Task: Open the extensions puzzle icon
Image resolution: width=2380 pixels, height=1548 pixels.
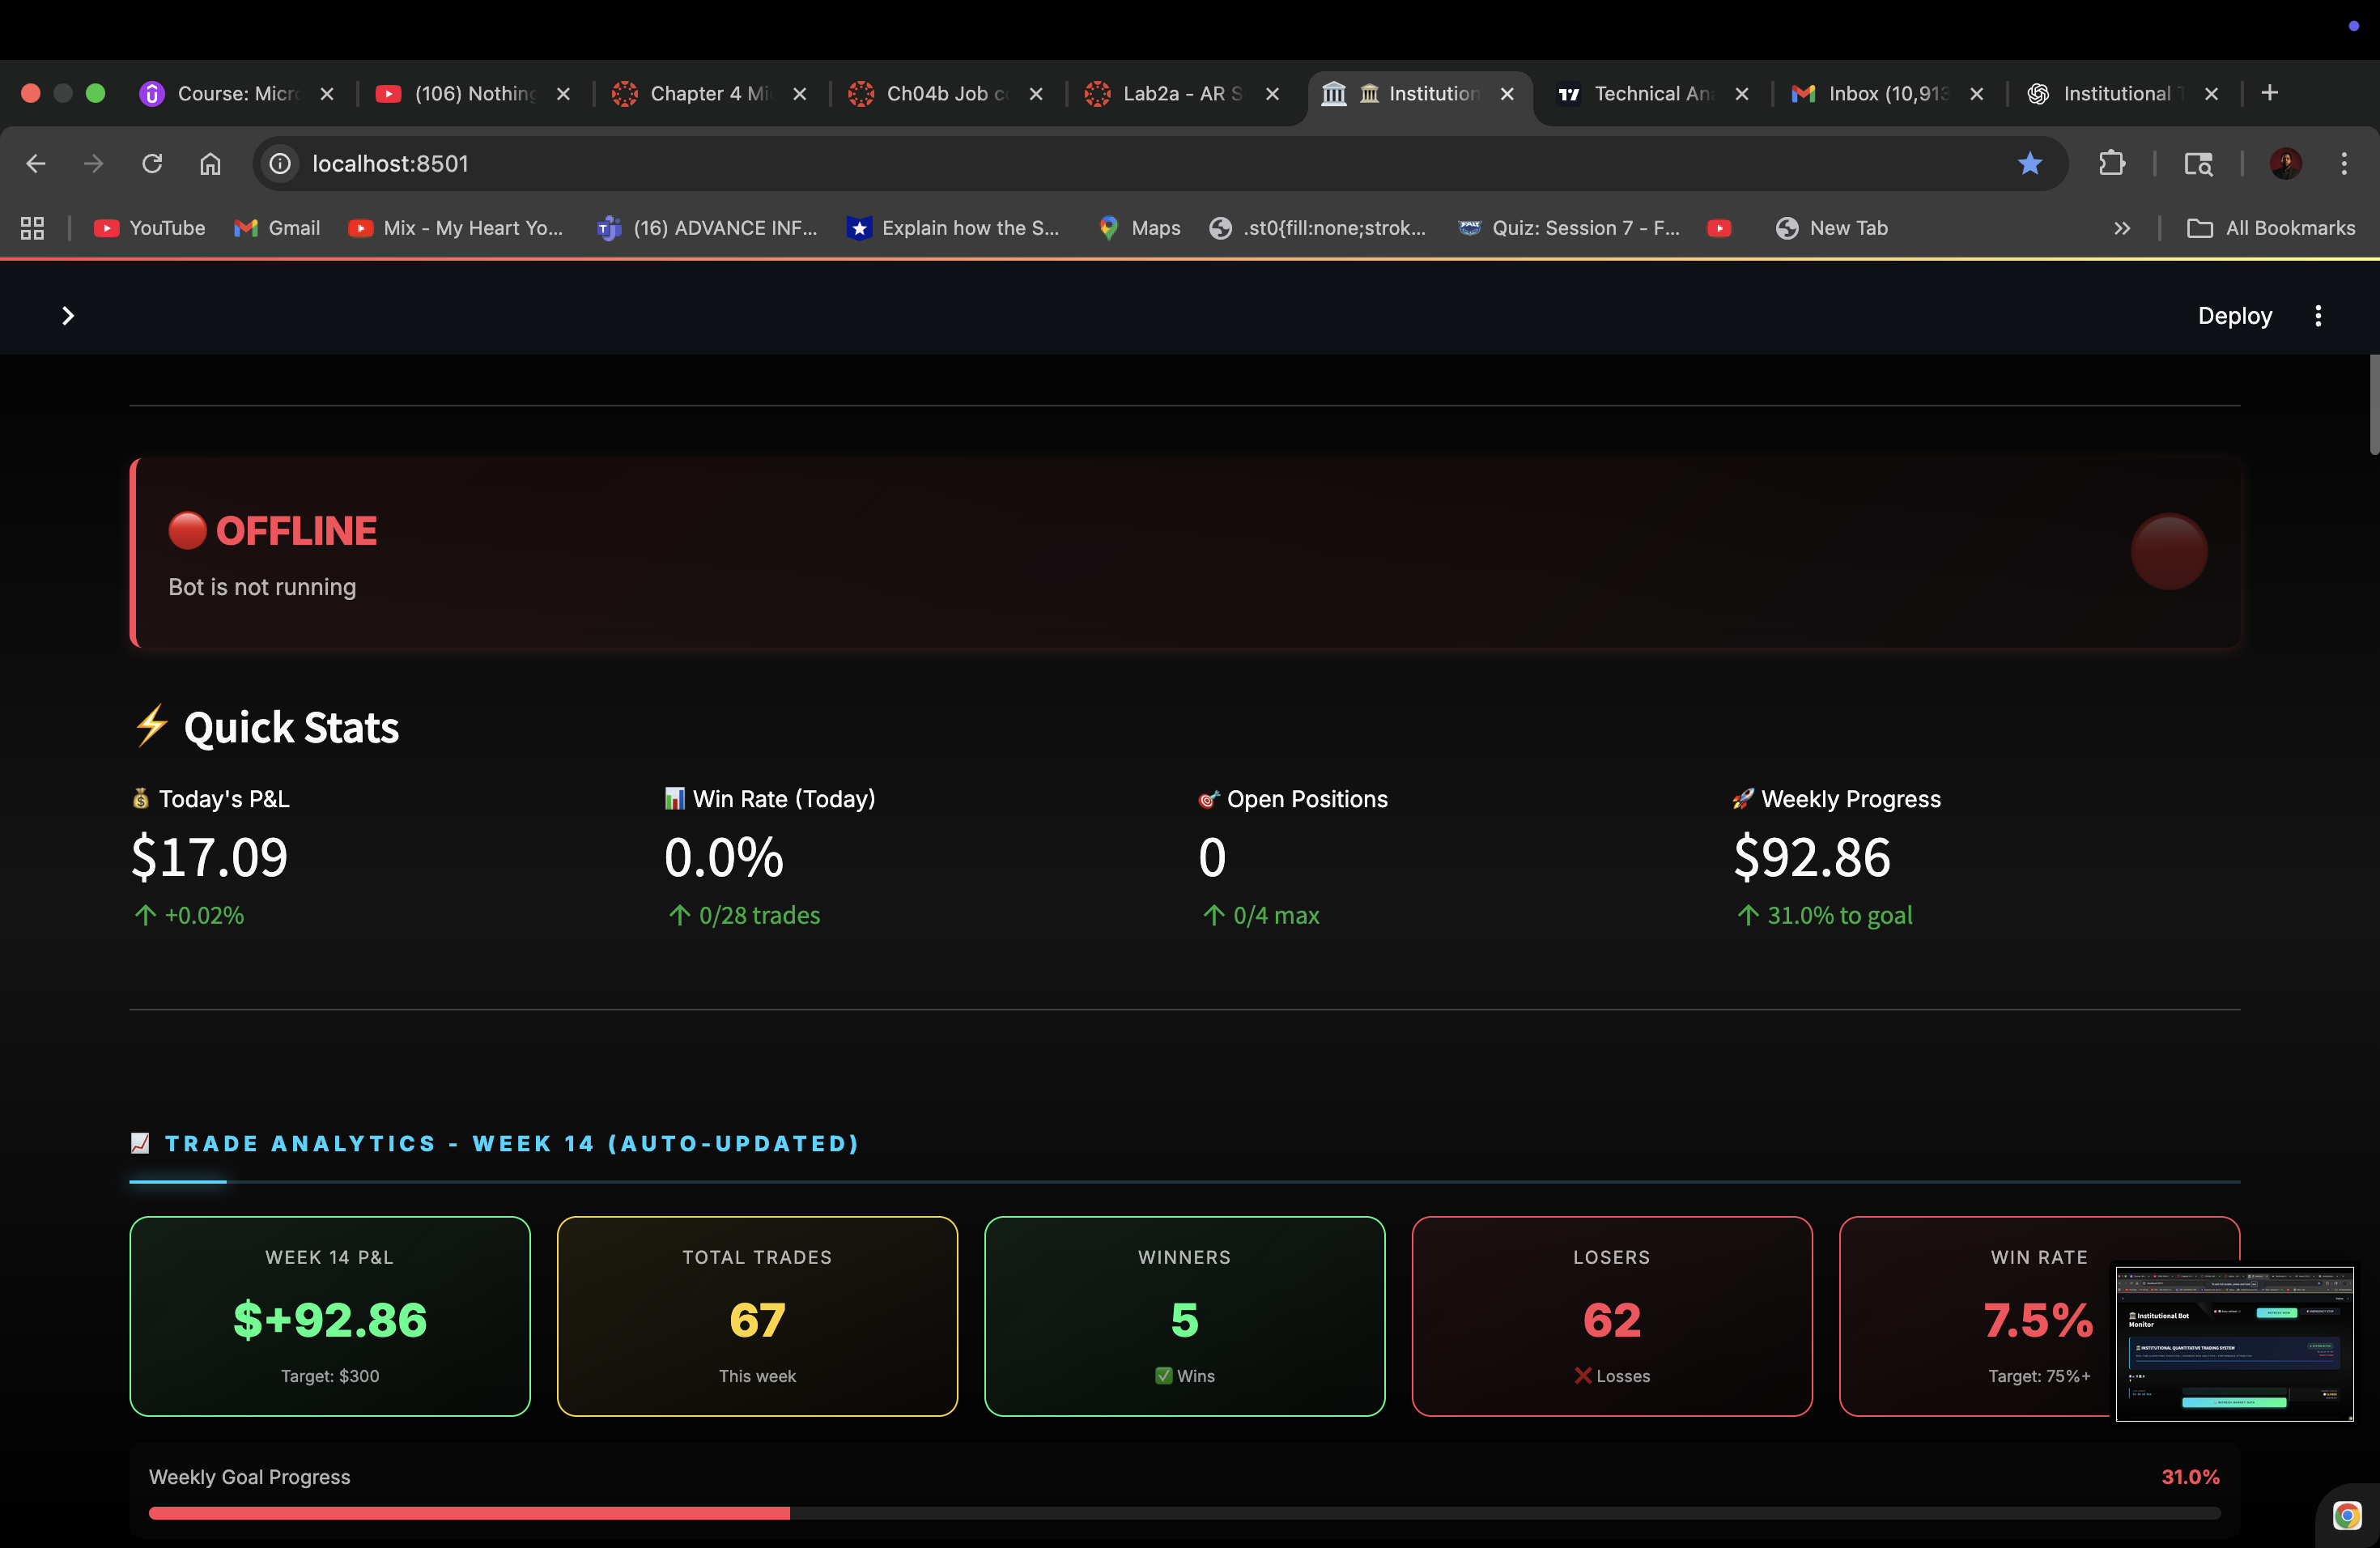Action: (2112, 163)
